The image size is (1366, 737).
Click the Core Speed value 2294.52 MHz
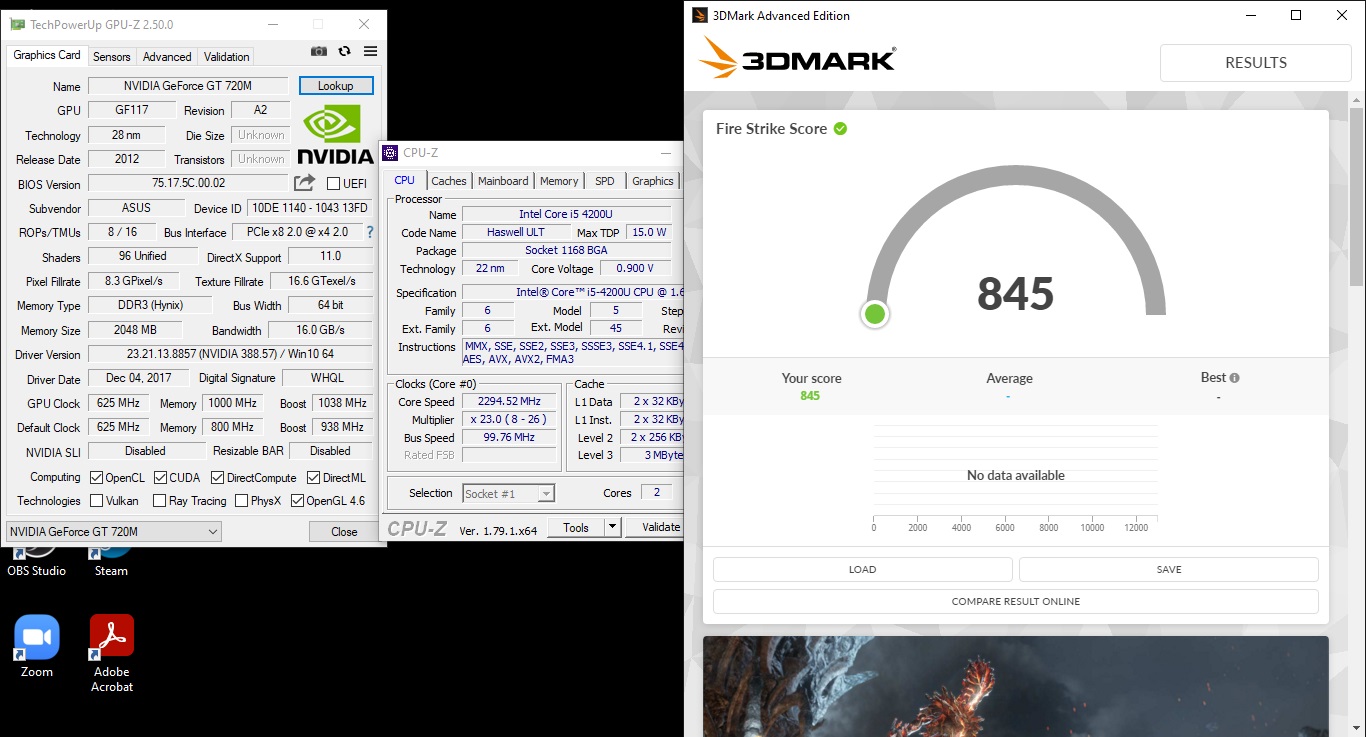tap(509, 401)
